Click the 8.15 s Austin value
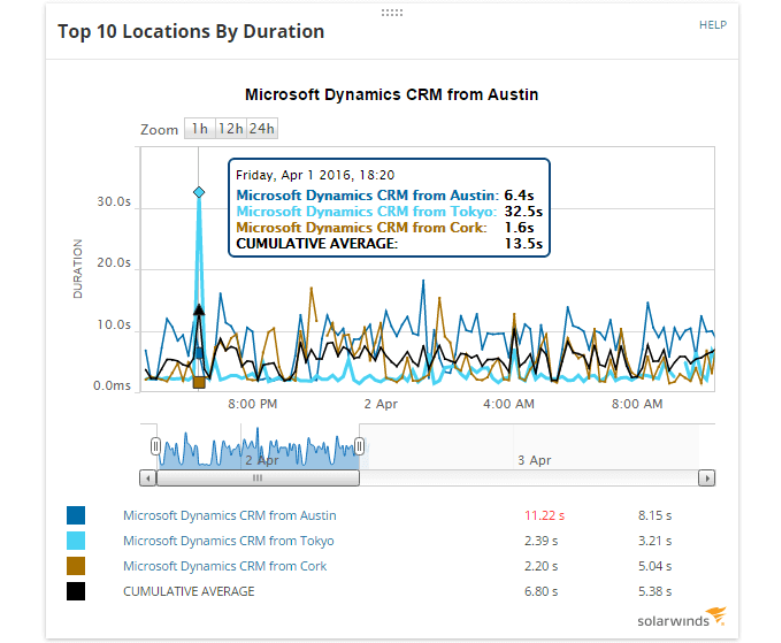Image resolution: width=781 pixels, height=643 pixels. [x=655, y=515]
